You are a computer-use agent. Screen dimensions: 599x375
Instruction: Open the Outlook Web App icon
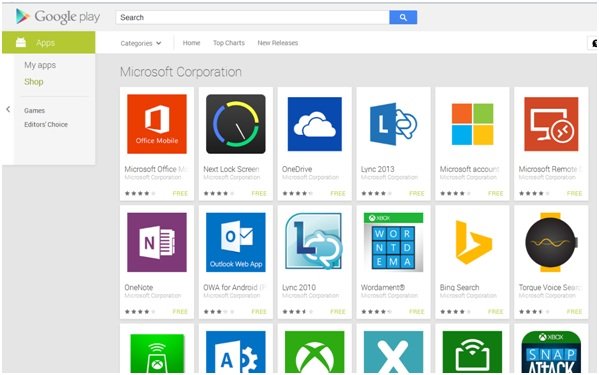236,242
